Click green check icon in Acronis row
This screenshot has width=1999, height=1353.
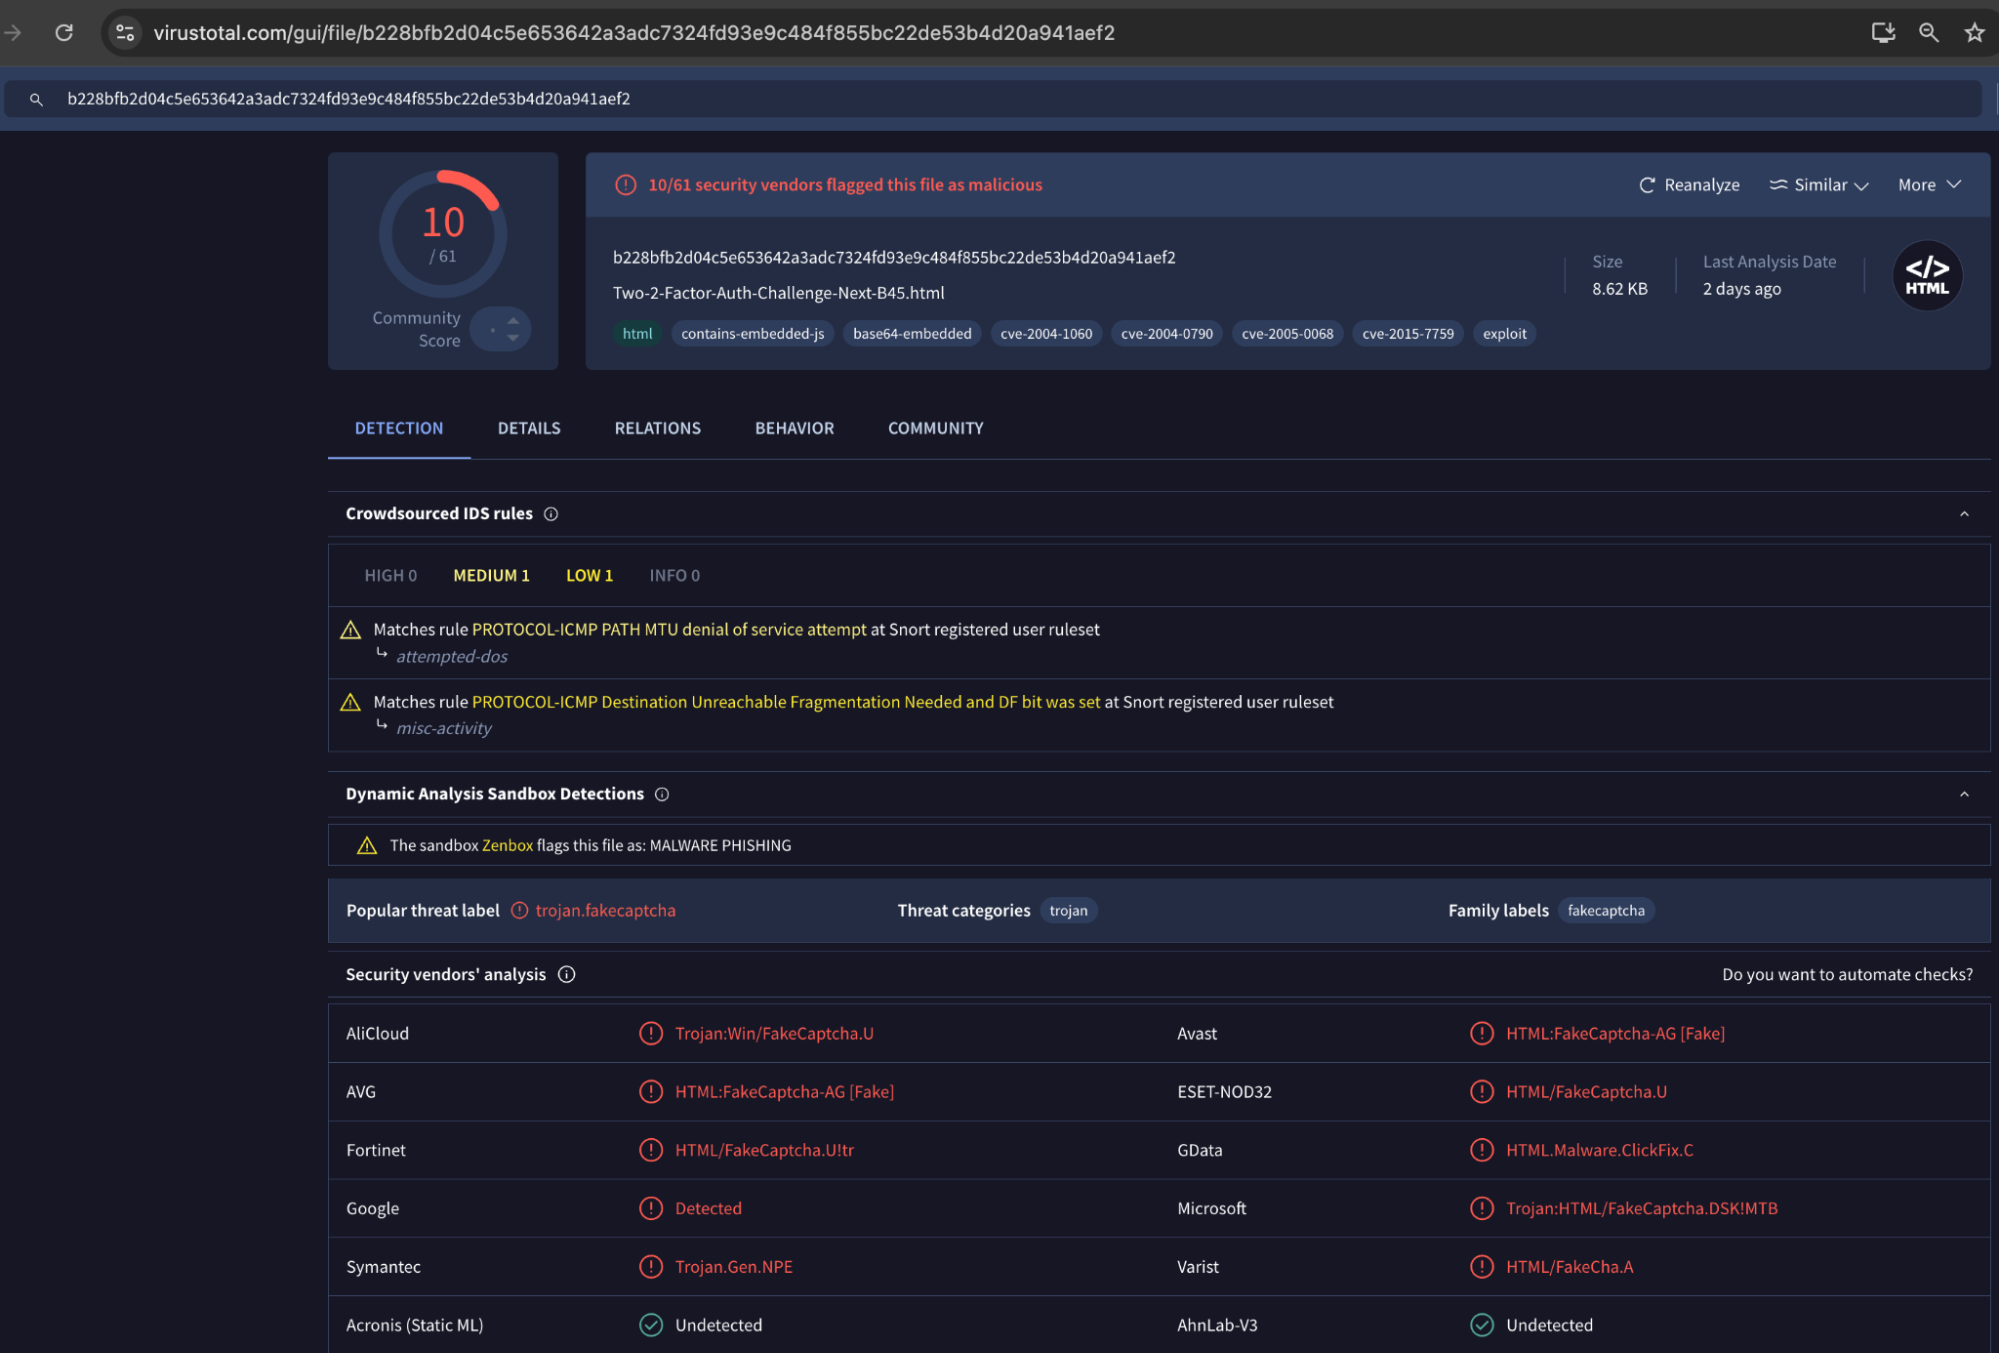coord(651,1325)
